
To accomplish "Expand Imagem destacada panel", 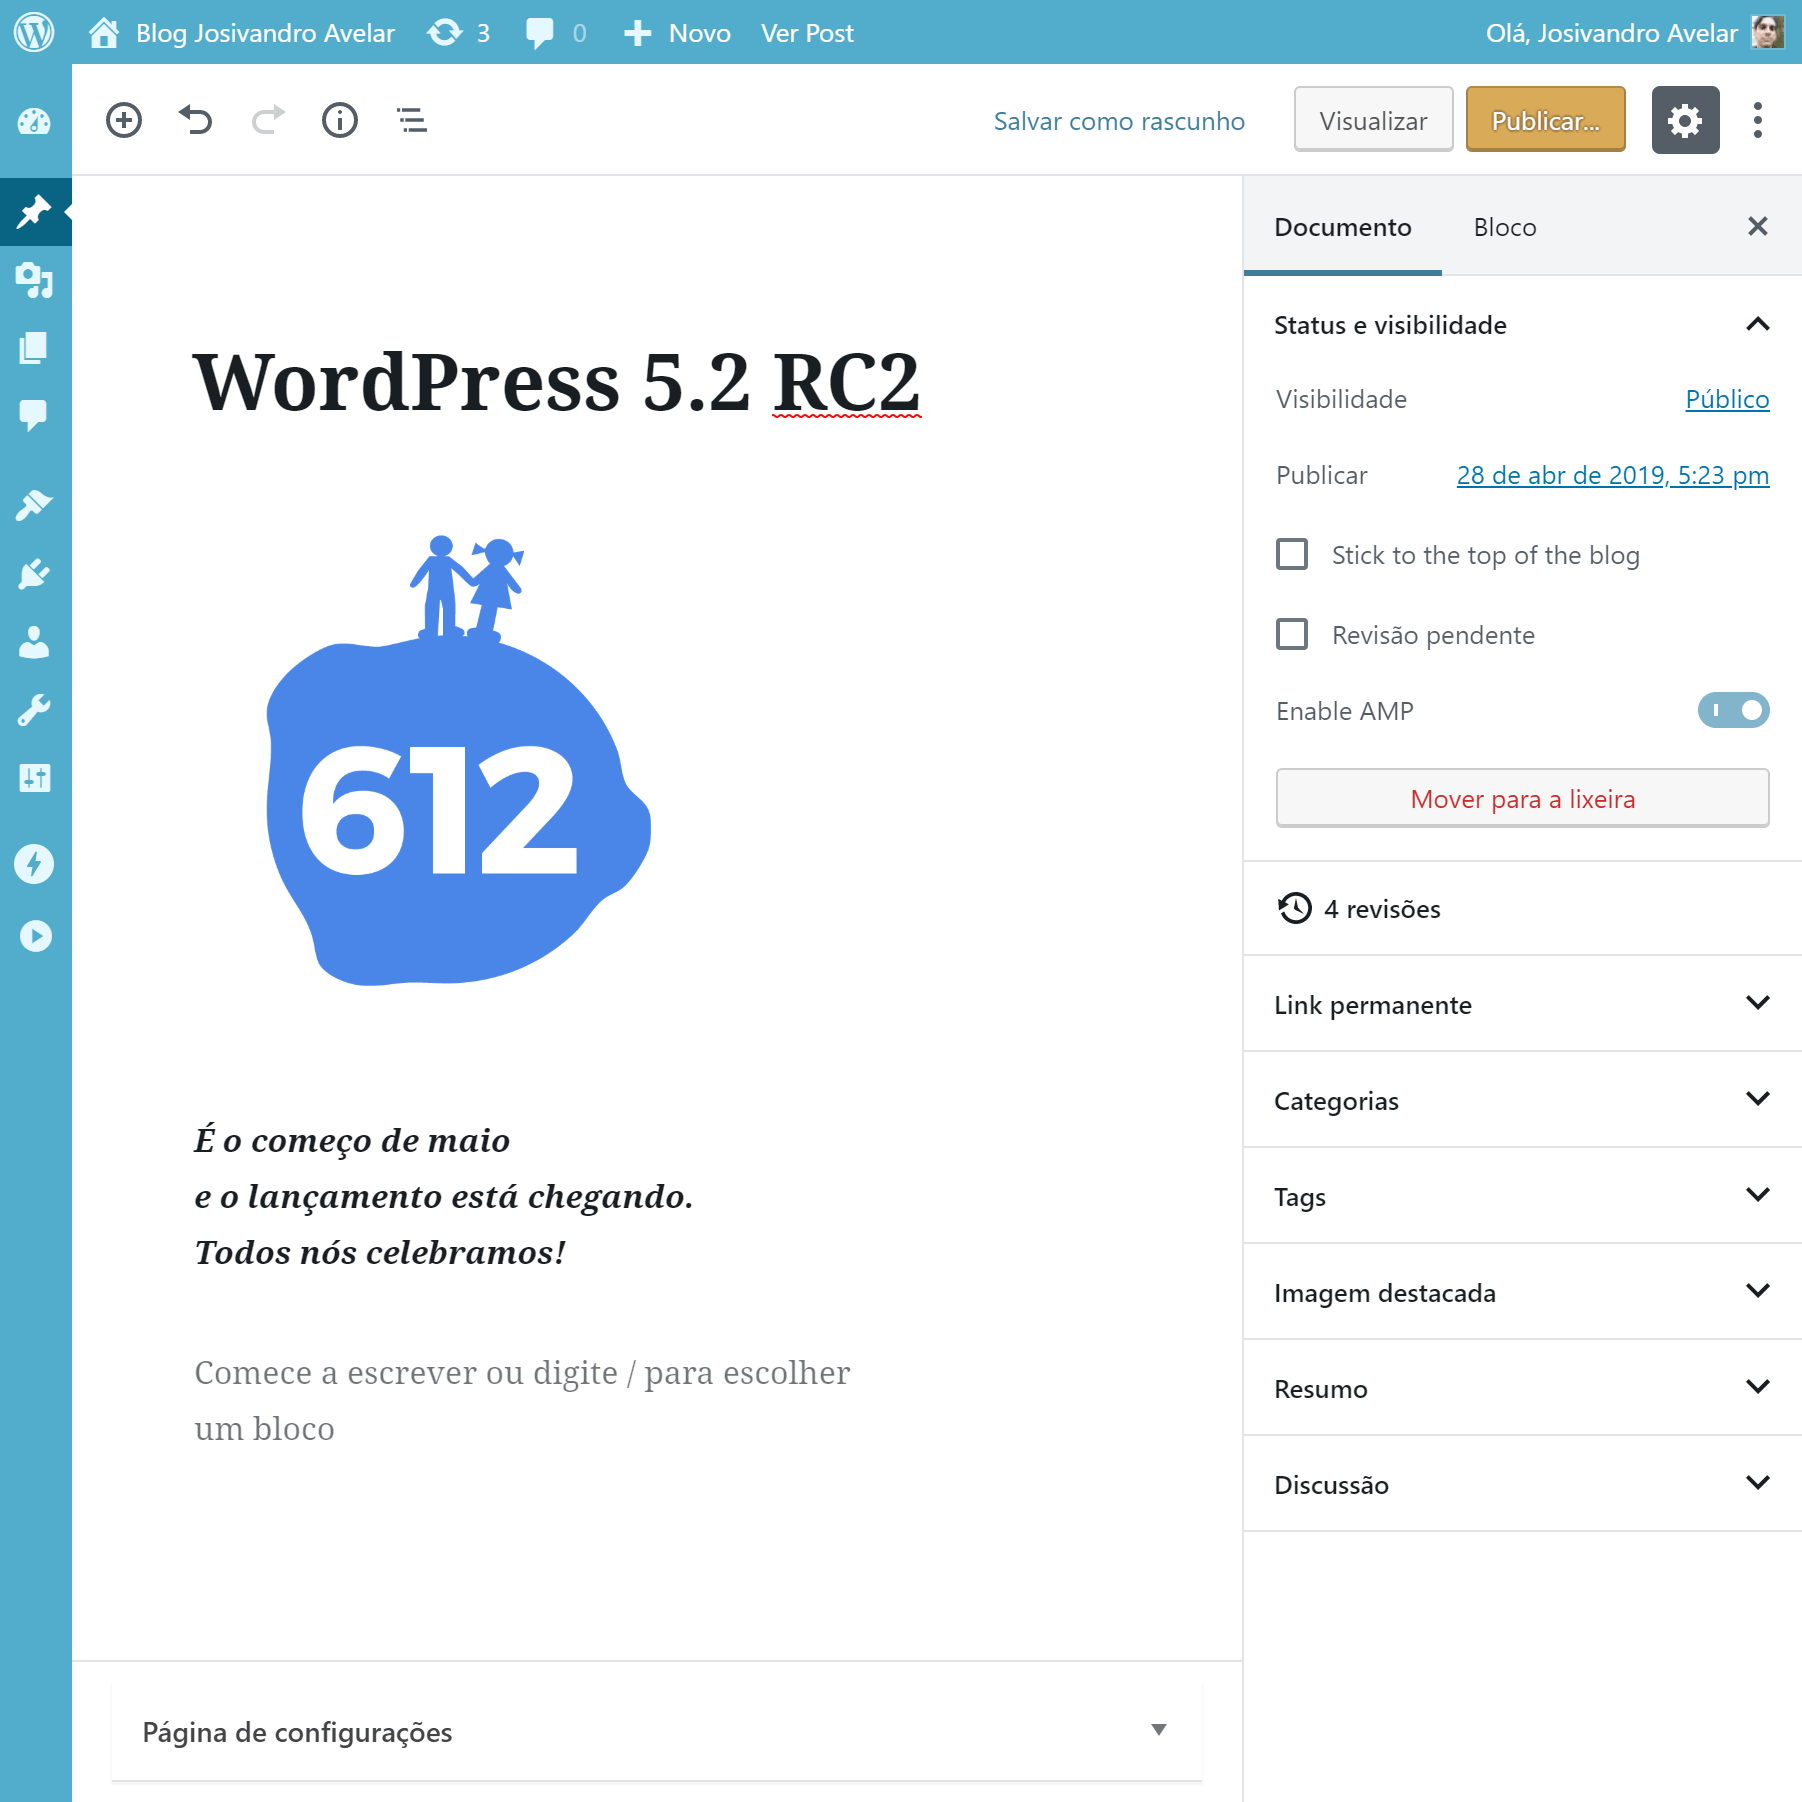I will coord(1522,1291).
